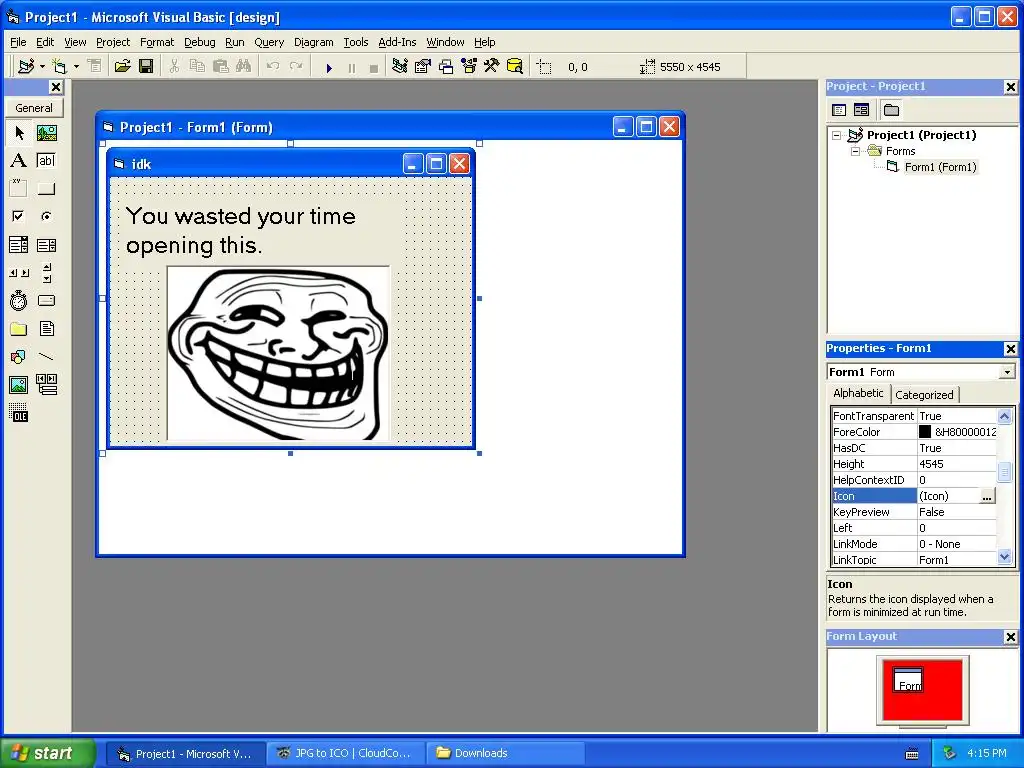This screenshot has width=1024, height=768.
Task: Select the PictureBox tool
Action: pos(46,133)
